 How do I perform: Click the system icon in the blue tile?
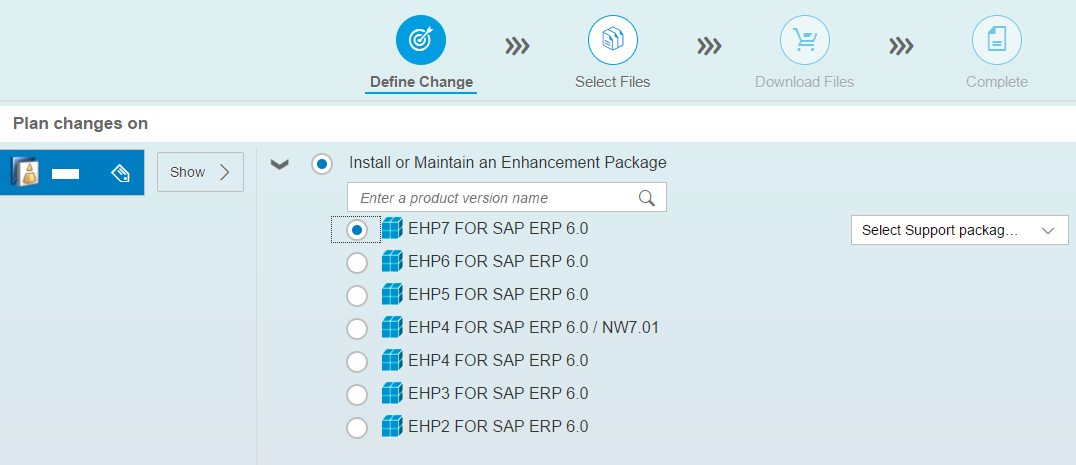point(25,172)
